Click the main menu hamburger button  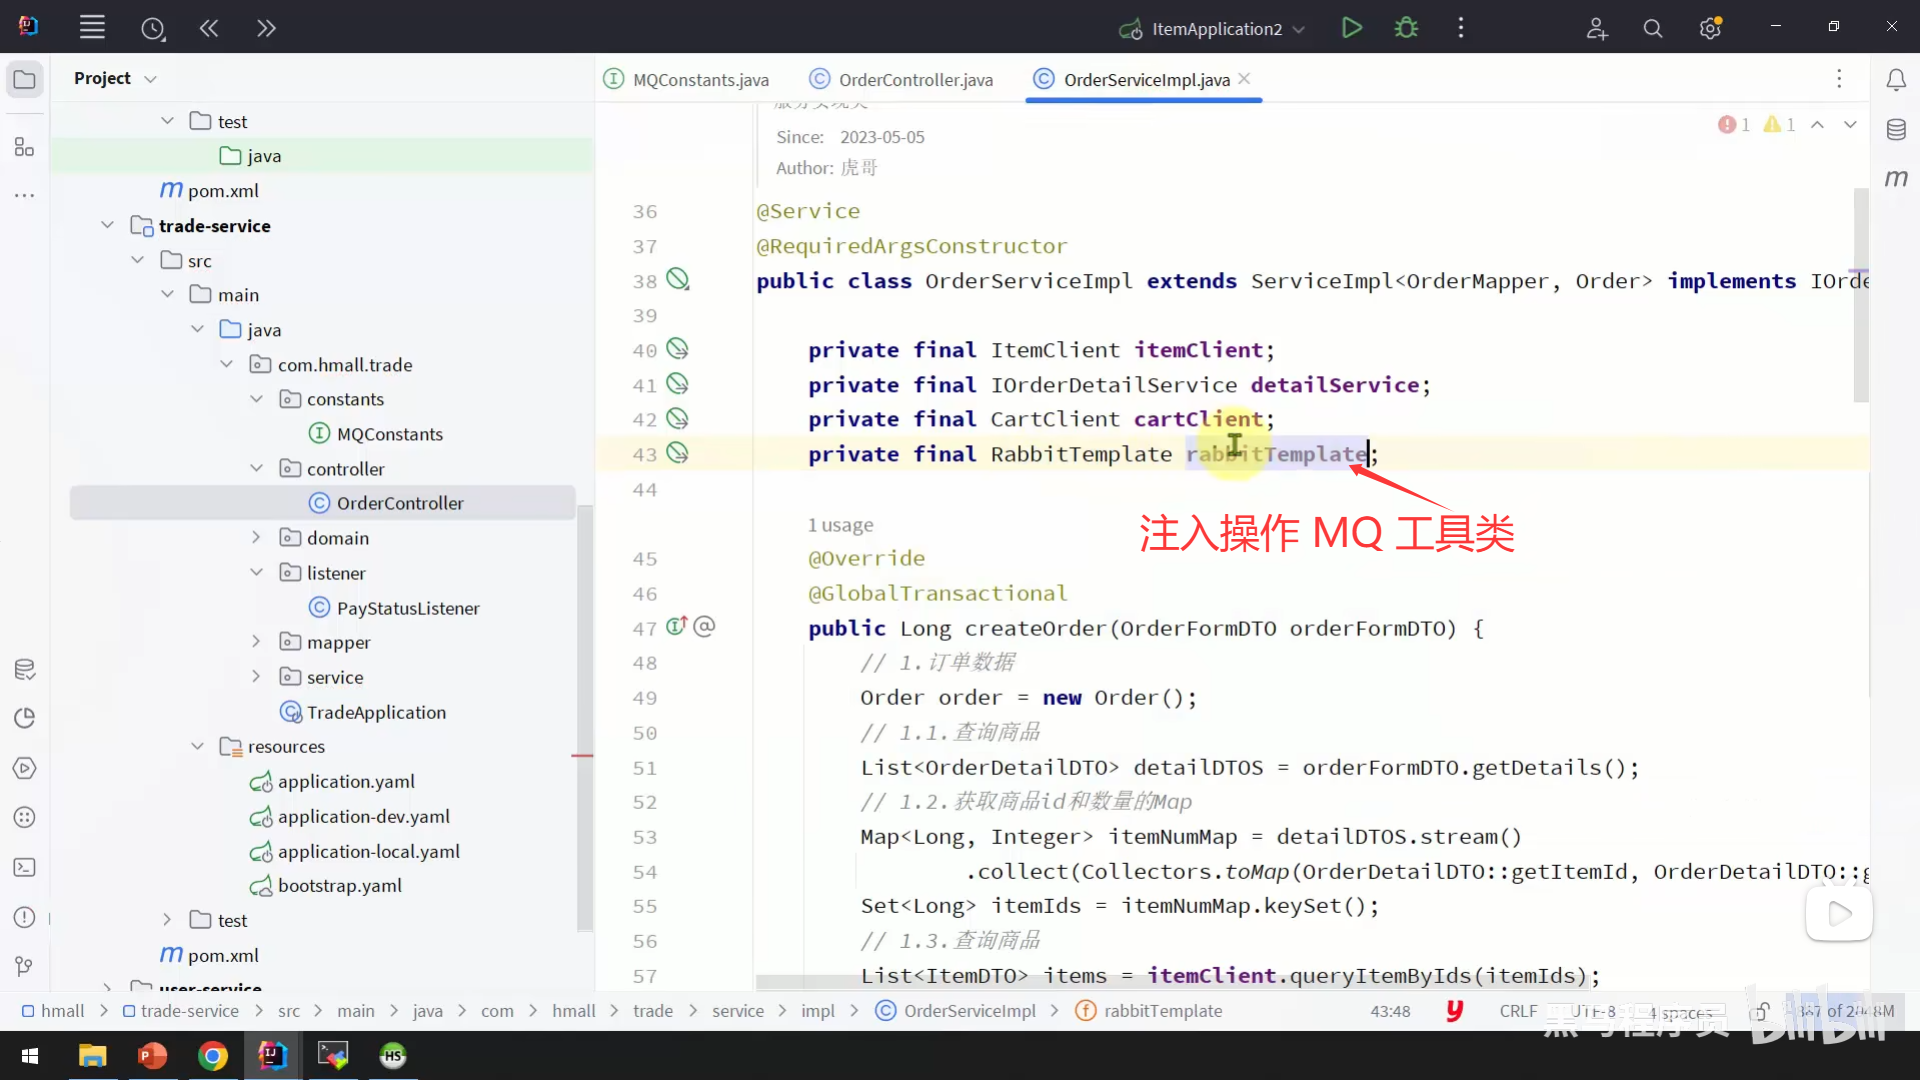click(92, 28)
